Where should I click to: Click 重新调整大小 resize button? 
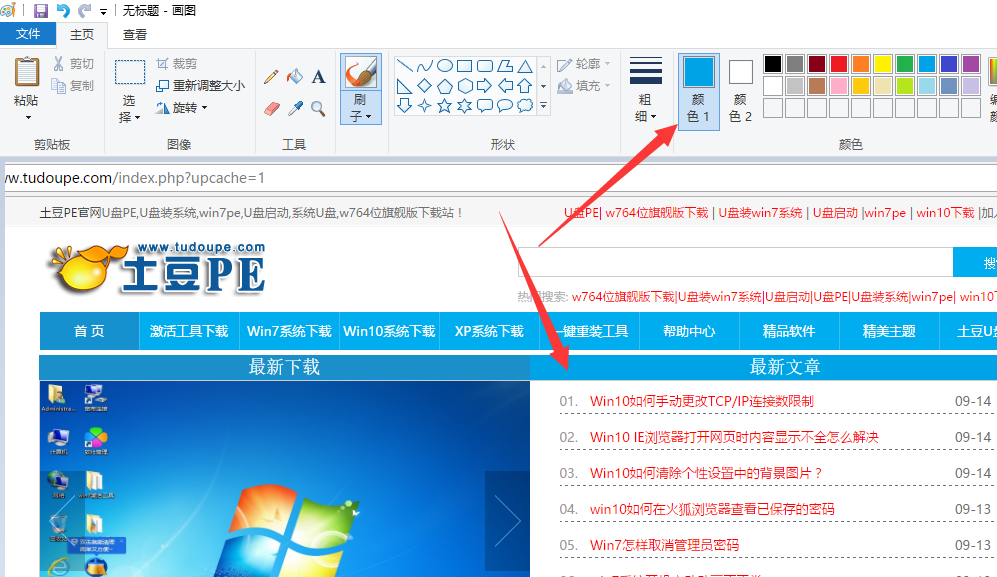200,85
